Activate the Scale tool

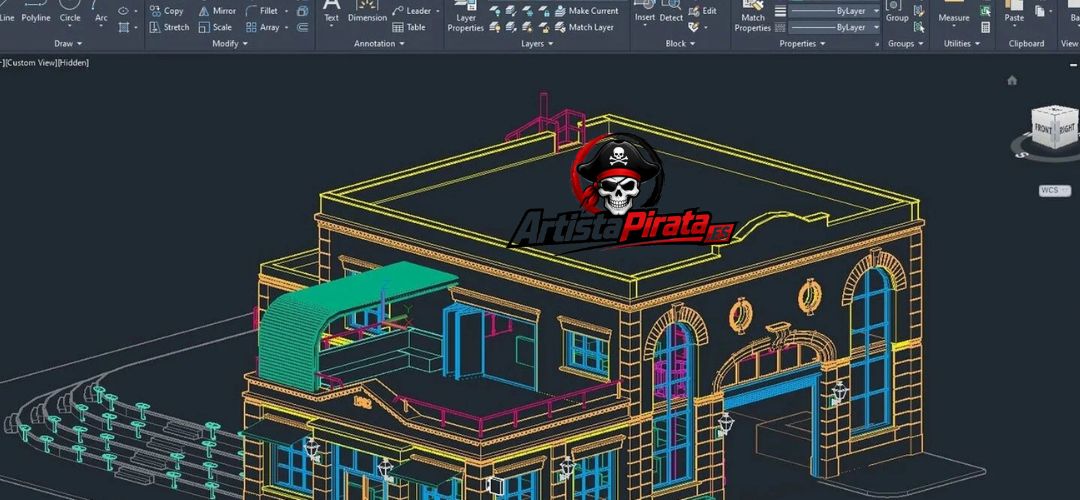pyautogui.click(x=215, y=28)
